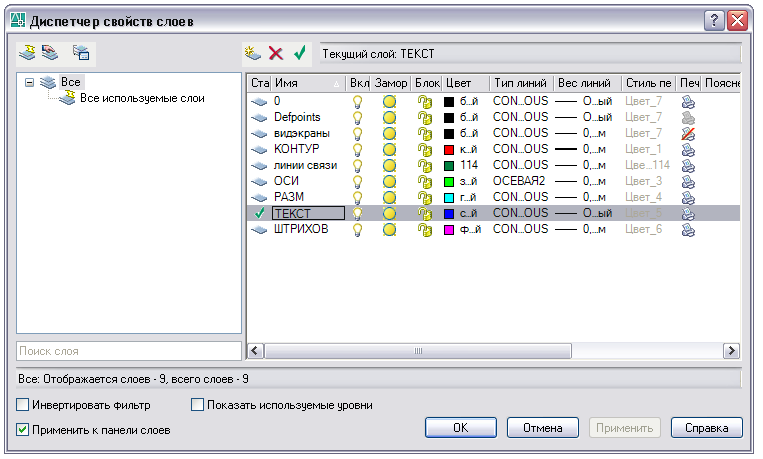Toggle plot printer icon for Defpoints
Screen dimensions: 763x459
click(x=688, y=118)
